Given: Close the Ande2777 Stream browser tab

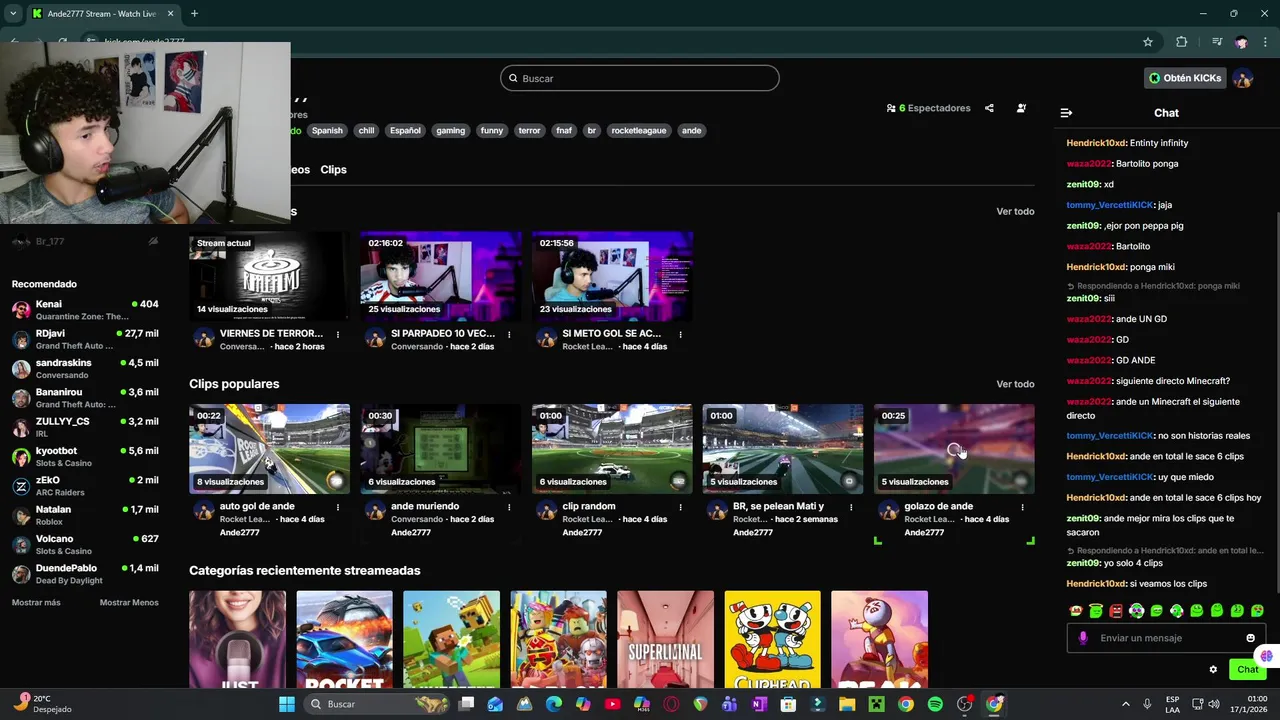Looking at the screenshot, I should pos(170,14).
